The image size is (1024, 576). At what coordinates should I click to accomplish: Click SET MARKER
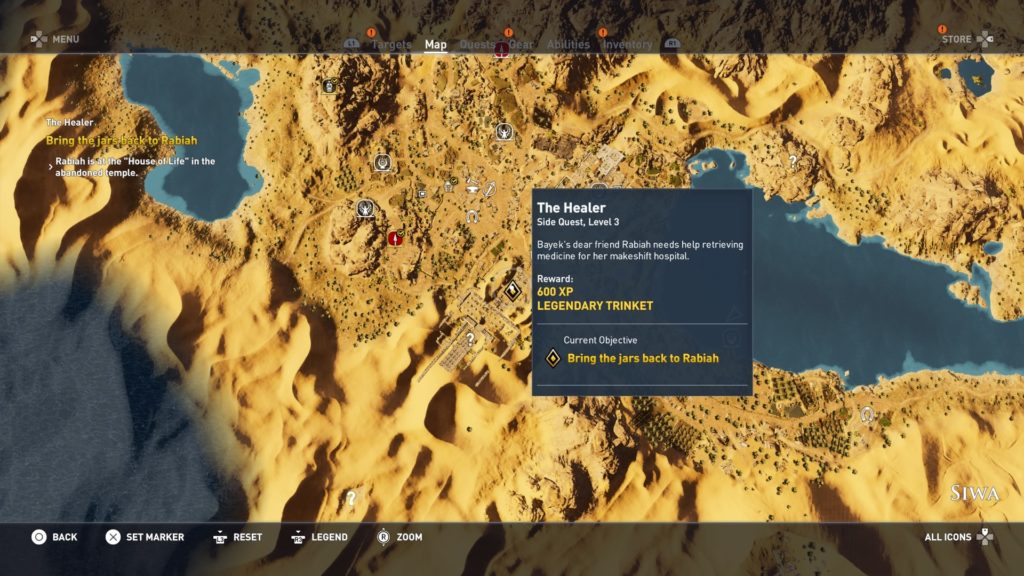pyautogui.click(x=155, y=537)
